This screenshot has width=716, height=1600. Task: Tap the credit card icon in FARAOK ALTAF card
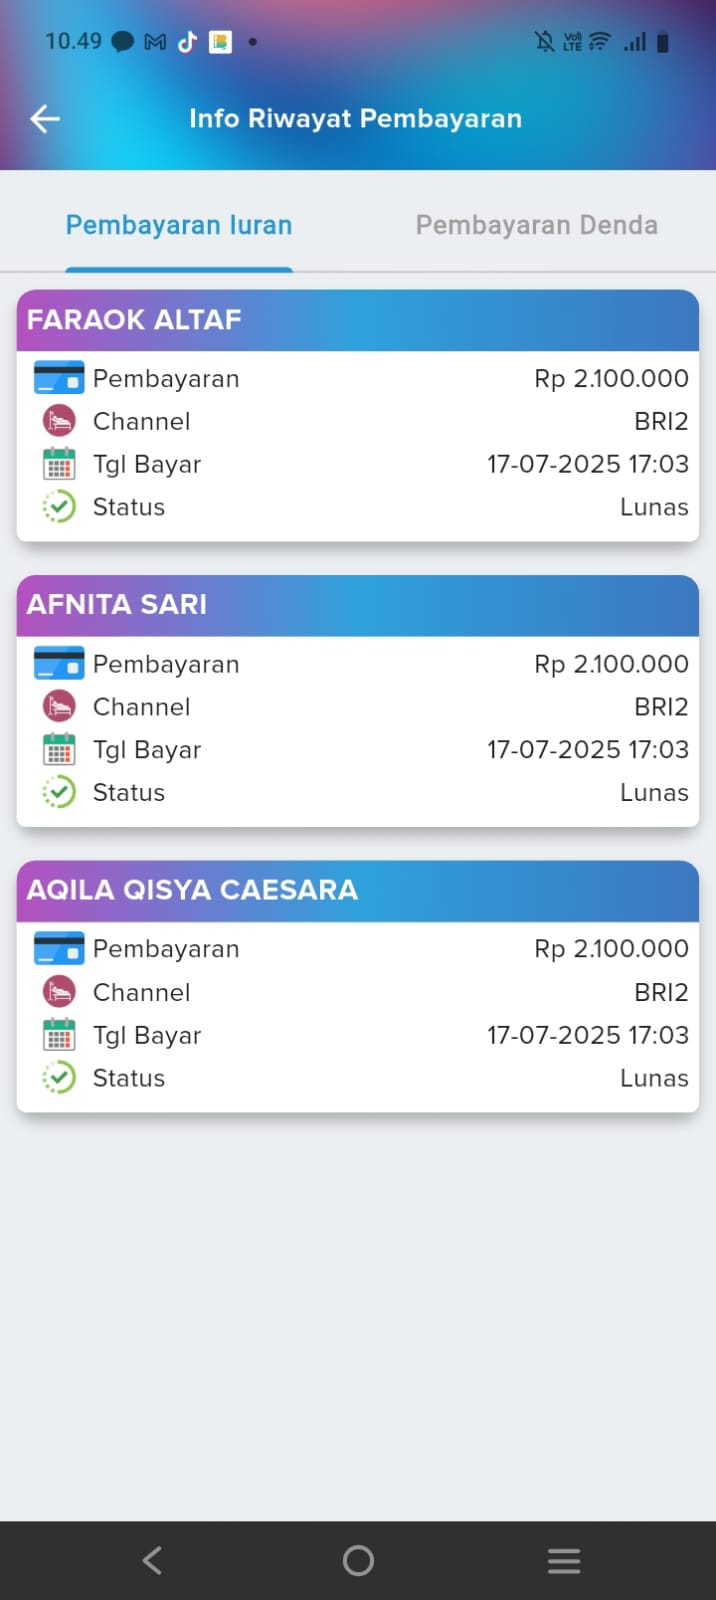59,378
